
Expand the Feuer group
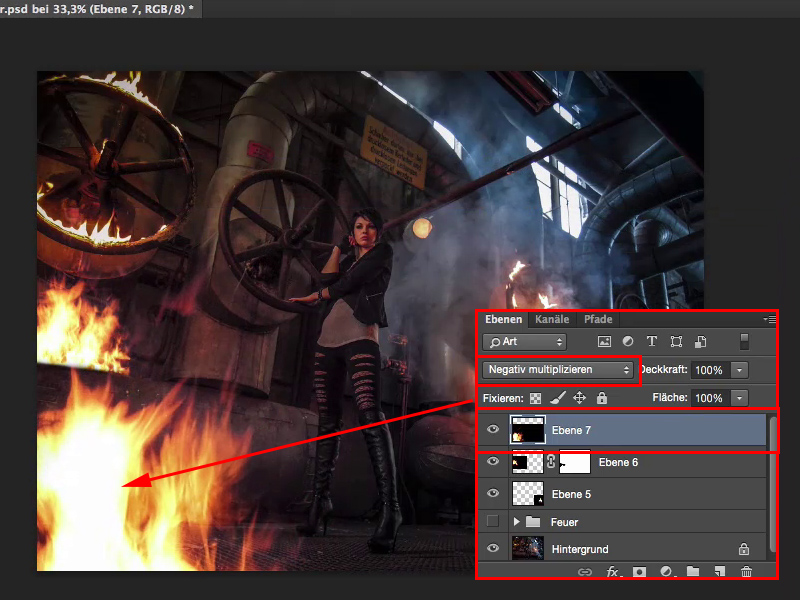(x=516, y=521)
